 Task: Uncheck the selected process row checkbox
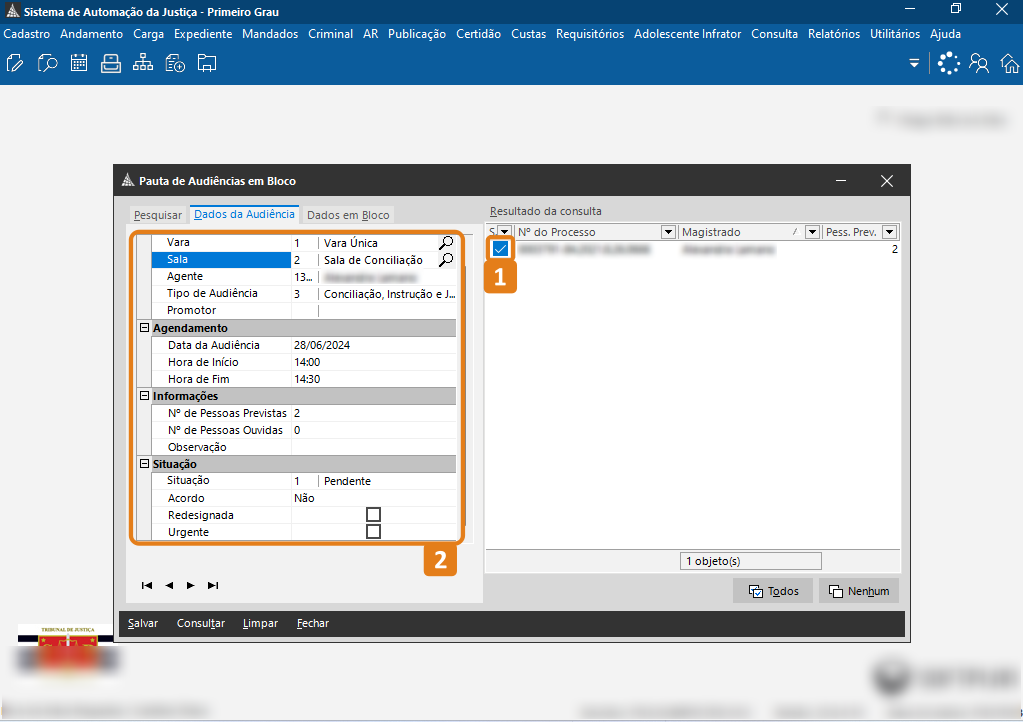501,249
